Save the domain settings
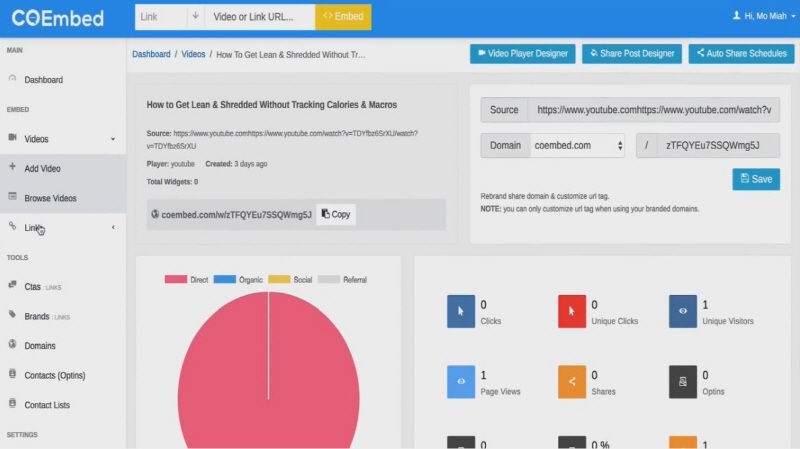Viewport: 800px width, 449px height. coord(756,179)
